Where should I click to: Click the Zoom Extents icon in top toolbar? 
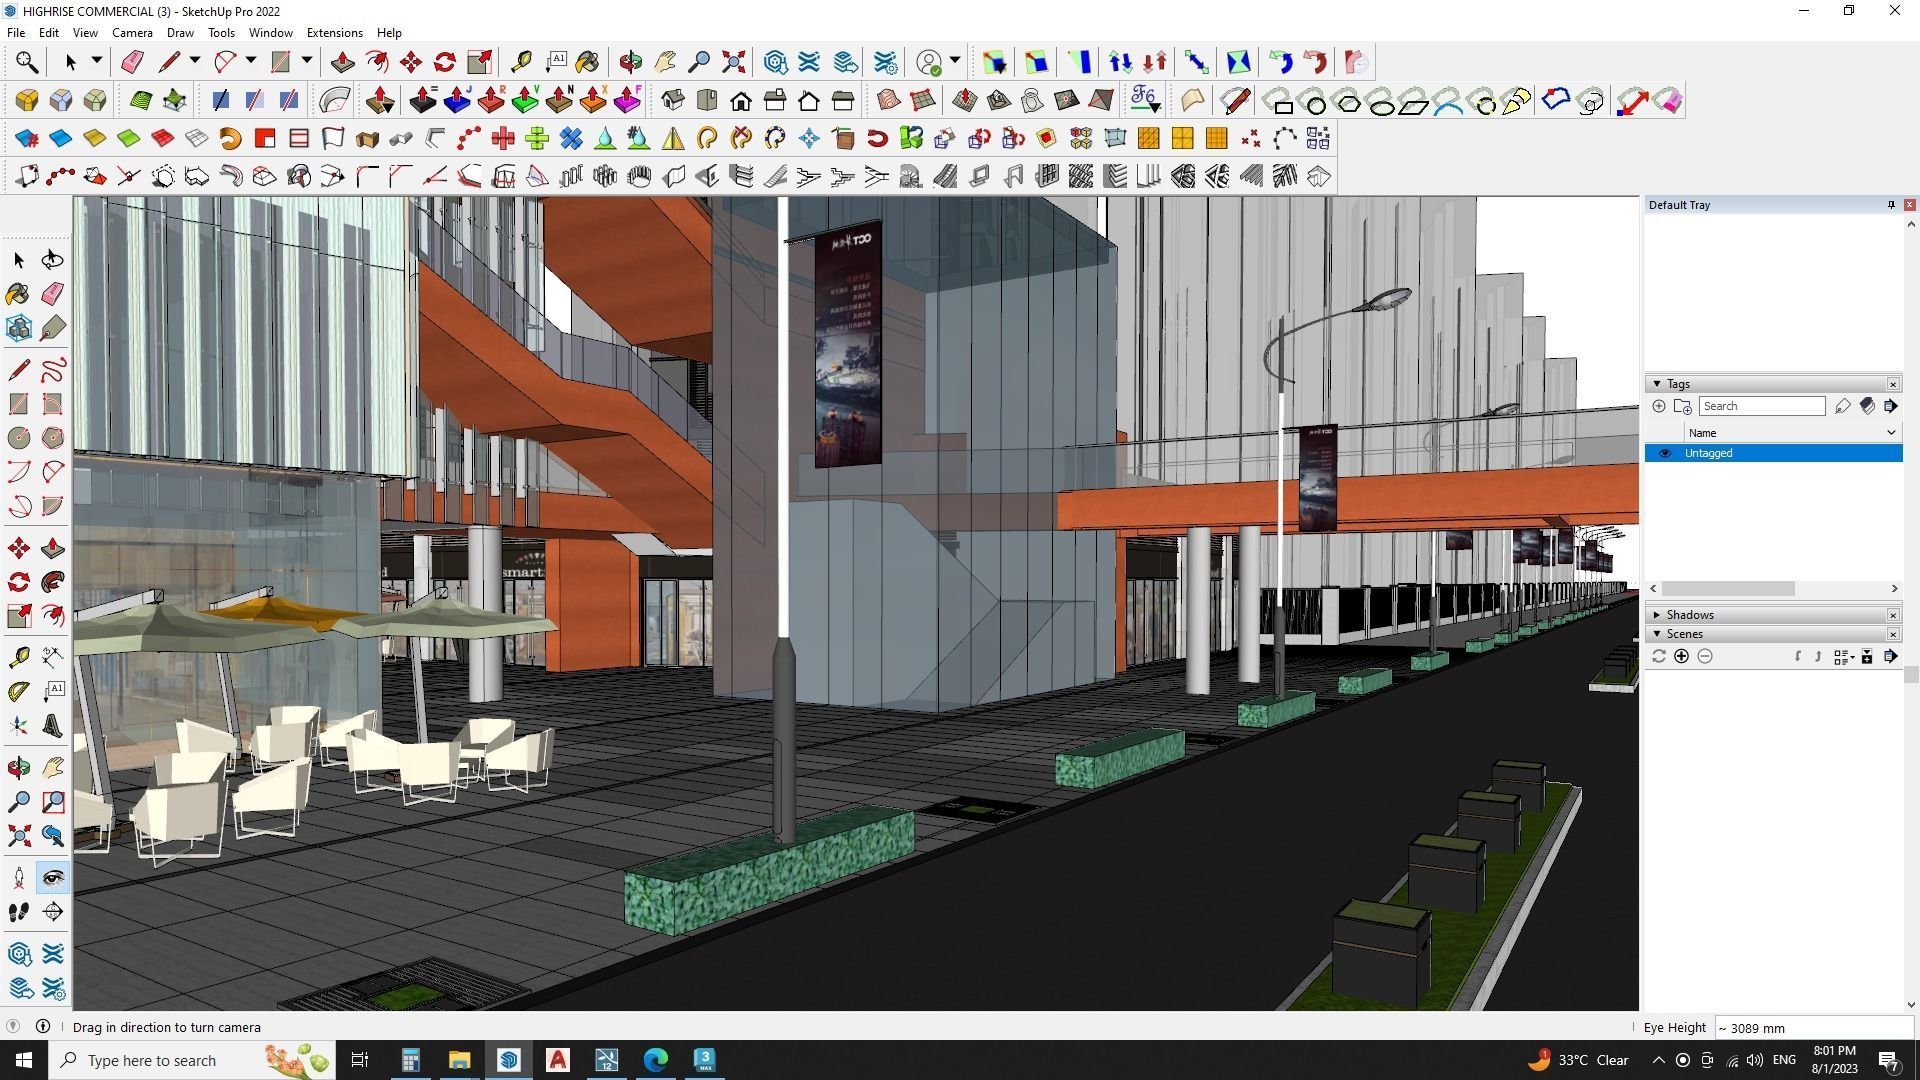point(734,62)
